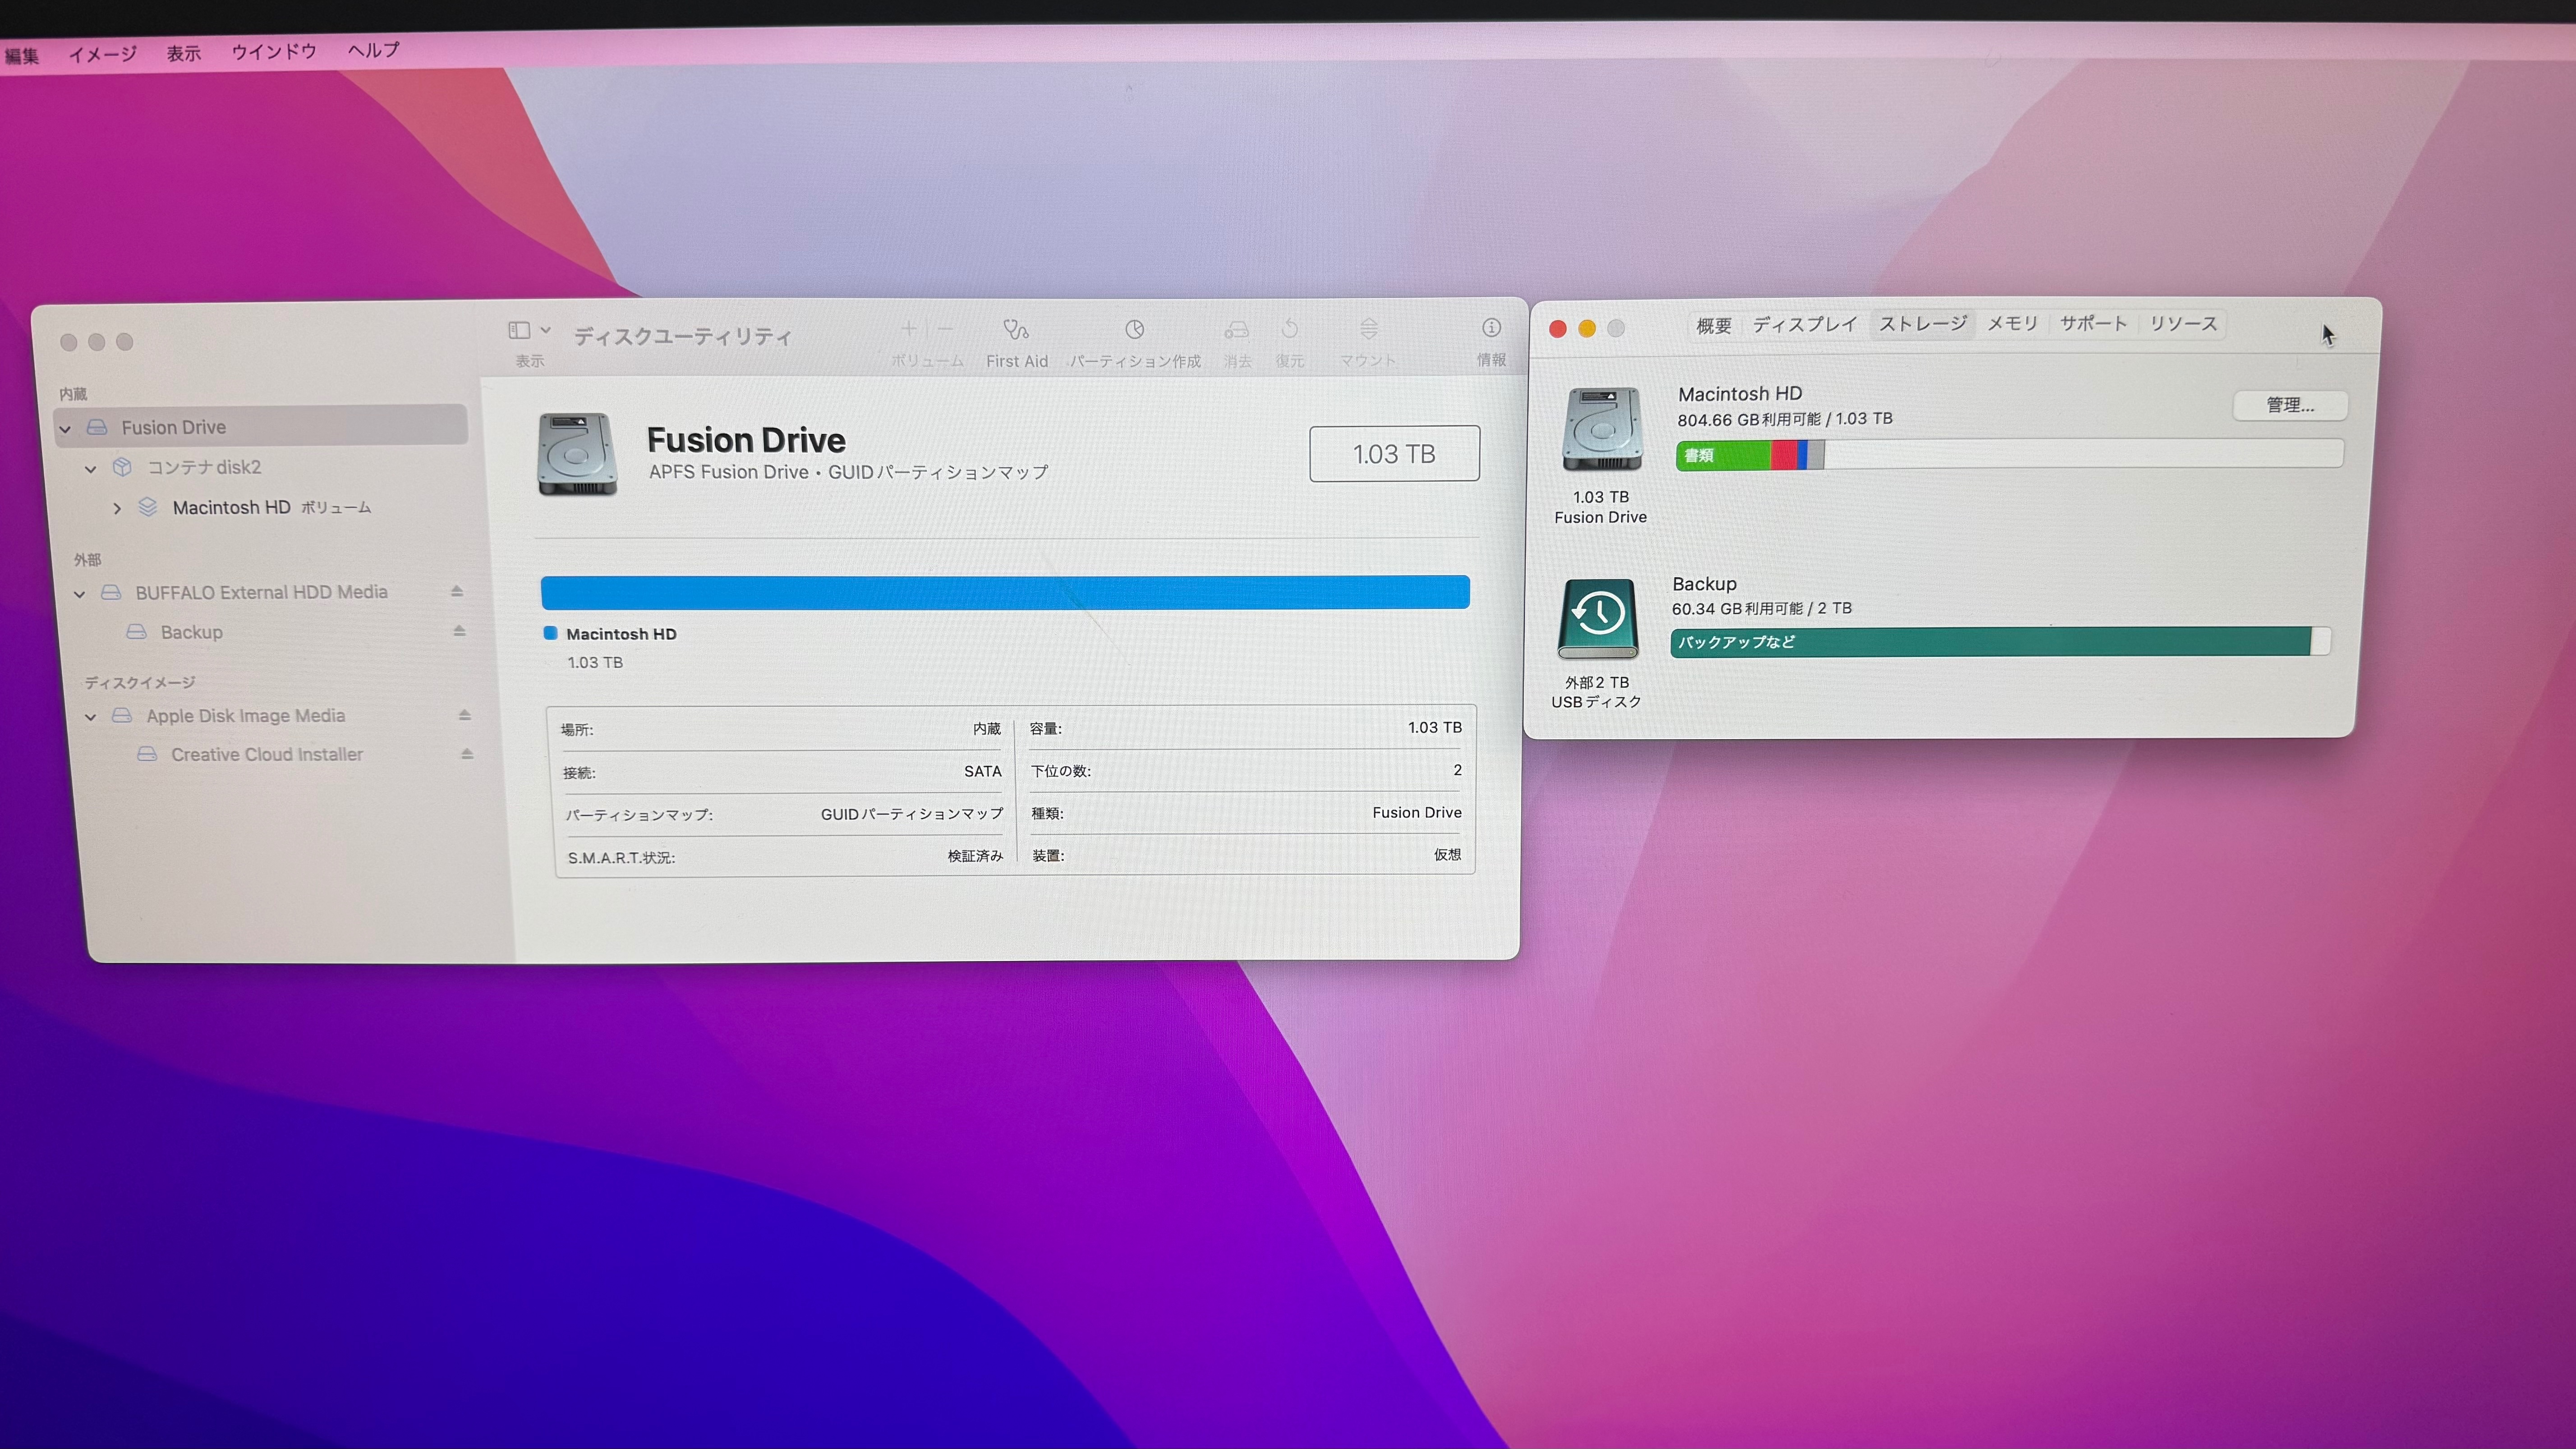The height and width of the screenshot is (1449, 2576).
Task: Eject the Creative Cloud Installer volume
Action: coord(467,753)
